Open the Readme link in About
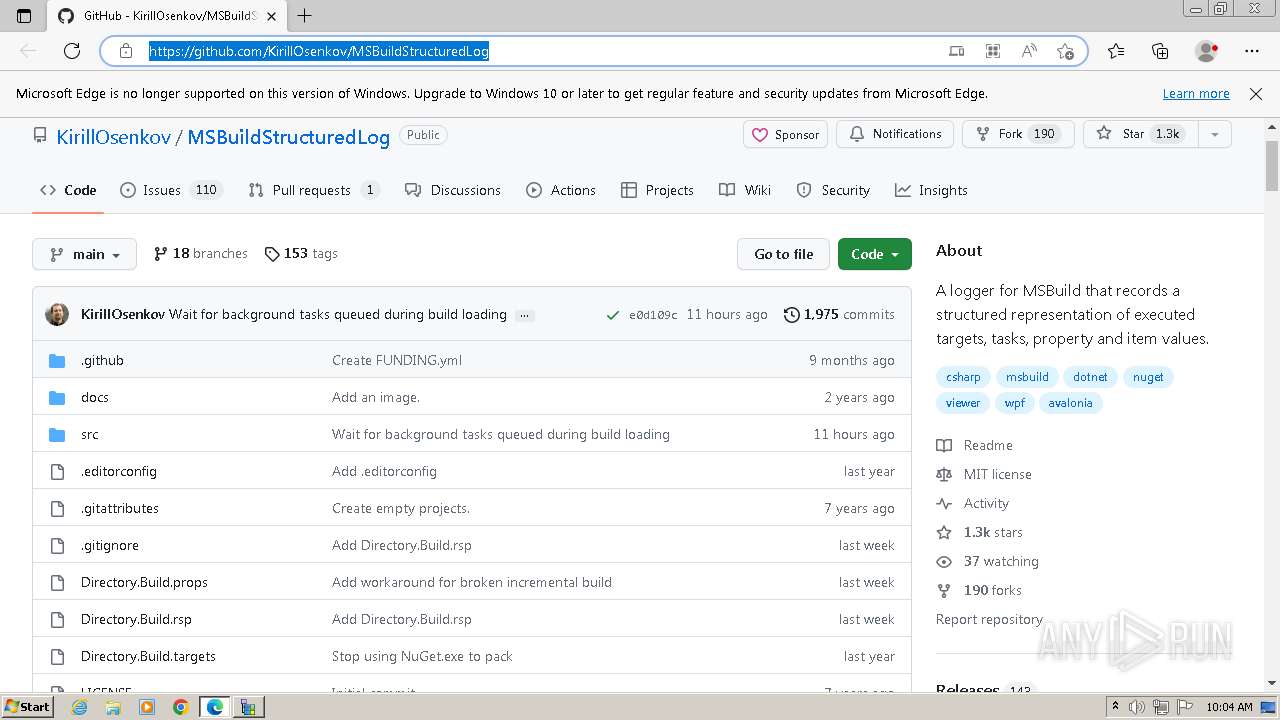The width and height of the screenshot is (1280, 720). 975,445
